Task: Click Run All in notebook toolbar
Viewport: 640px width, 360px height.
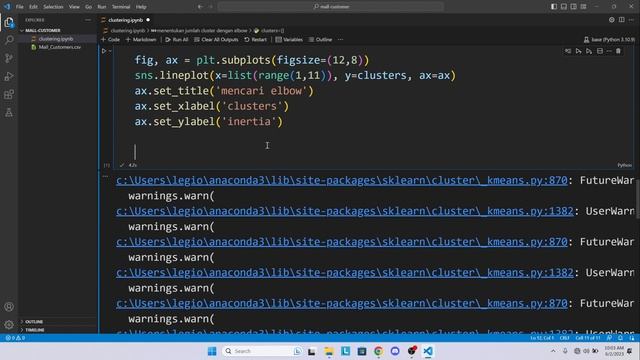Action: click(x=177, y=40)
